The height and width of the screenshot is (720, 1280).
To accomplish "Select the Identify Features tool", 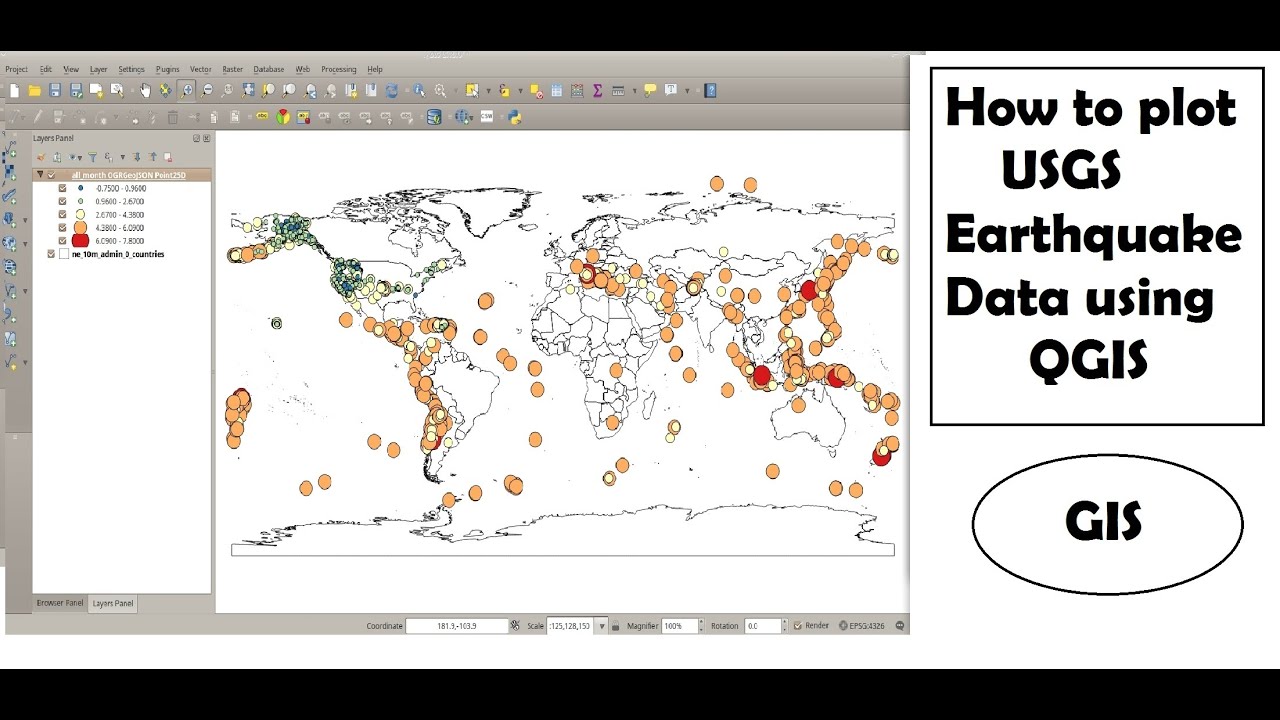I will coord(419,90).
